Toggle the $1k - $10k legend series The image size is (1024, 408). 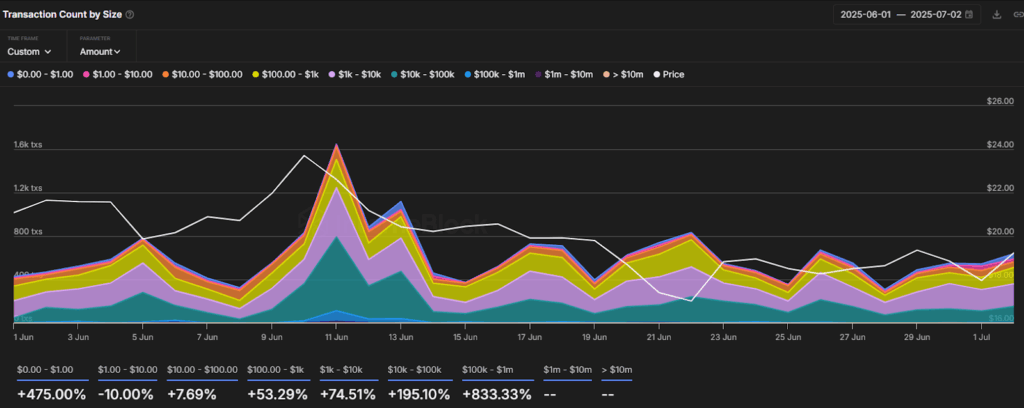[x=355, y=74]
